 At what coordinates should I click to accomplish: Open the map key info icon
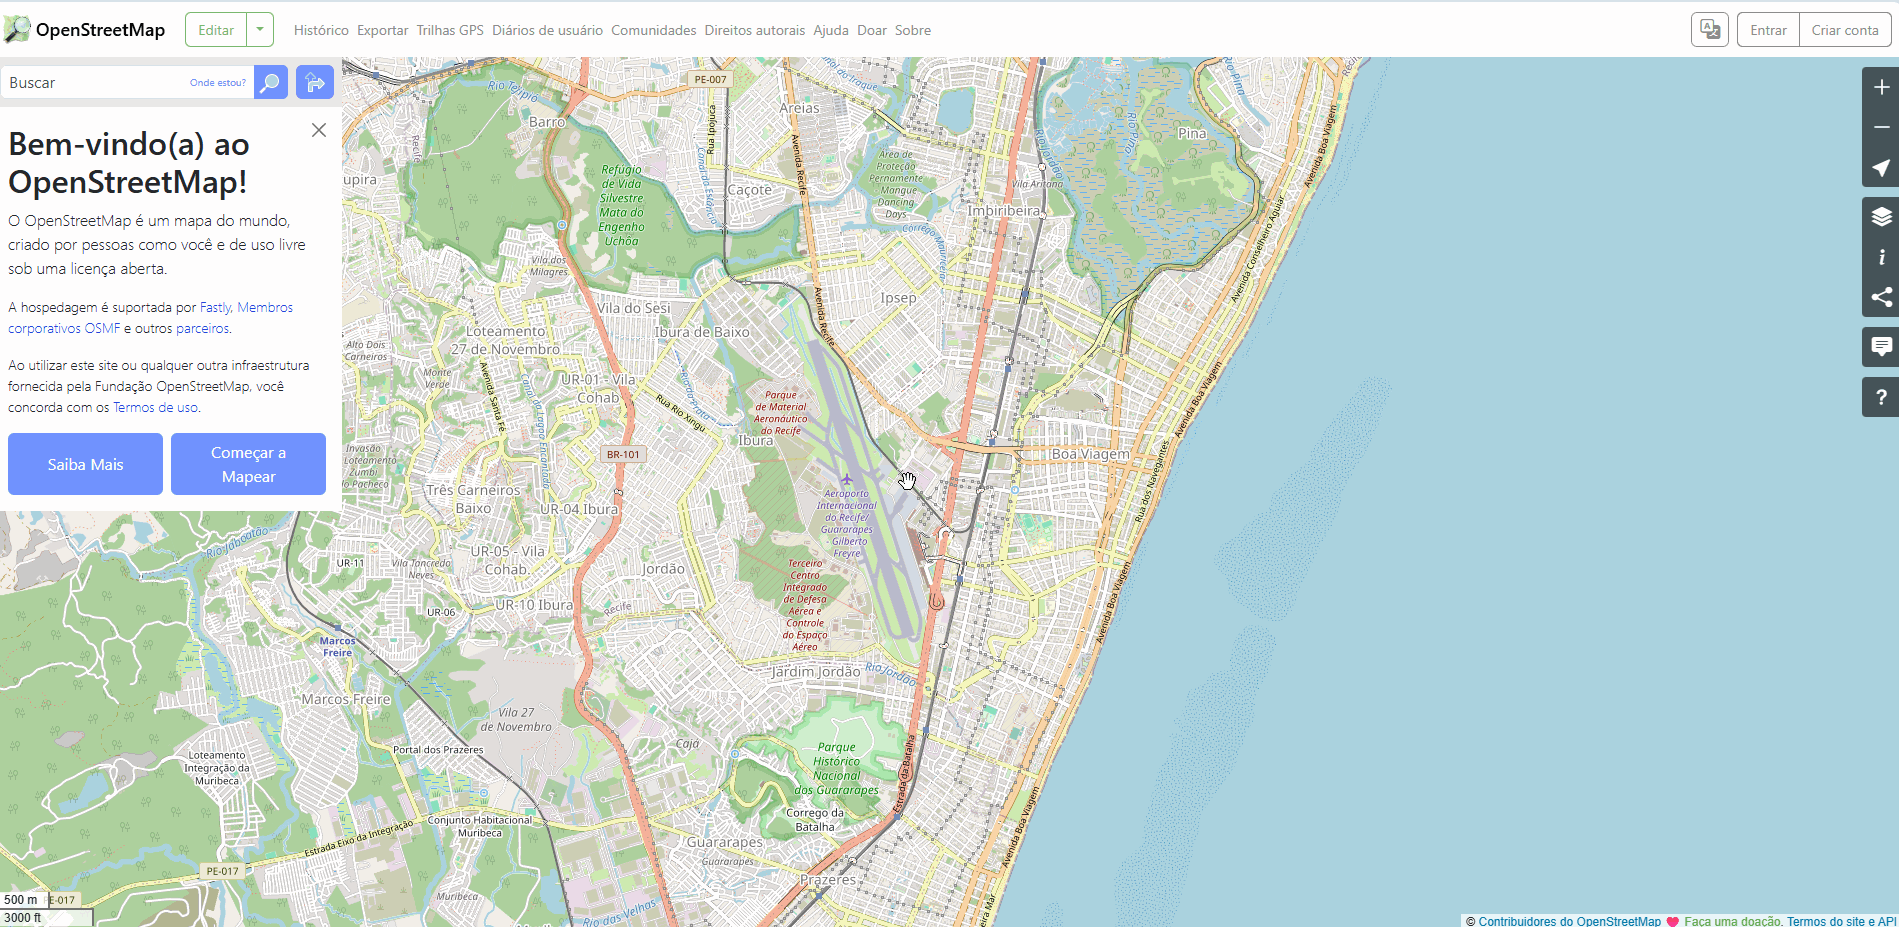(1880, 257)
